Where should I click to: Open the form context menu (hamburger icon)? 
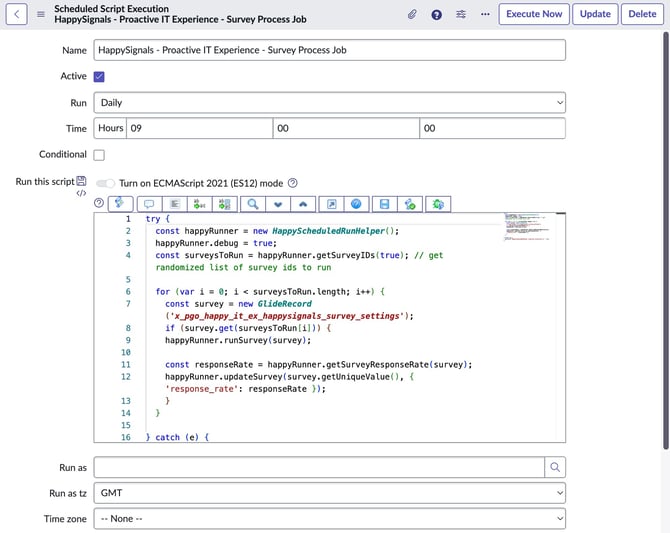(x=40, y=14)
